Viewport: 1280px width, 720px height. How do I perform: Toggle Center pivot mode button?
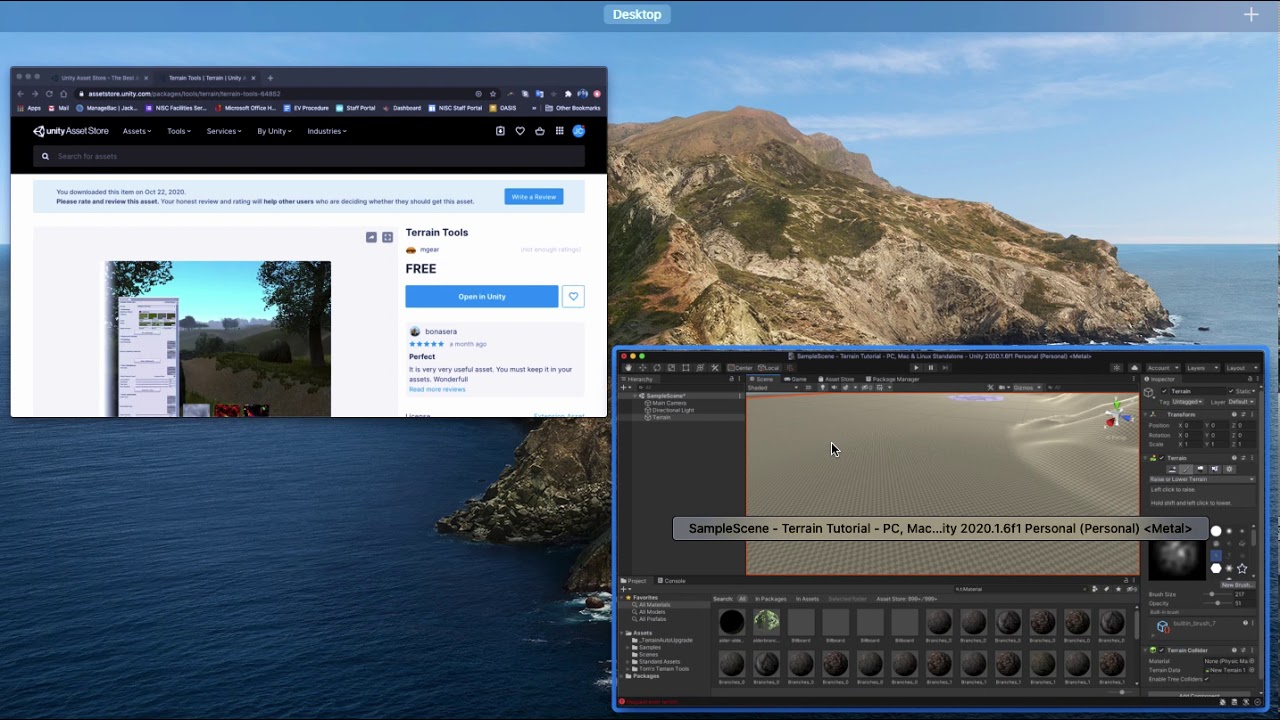pos(740,368)
